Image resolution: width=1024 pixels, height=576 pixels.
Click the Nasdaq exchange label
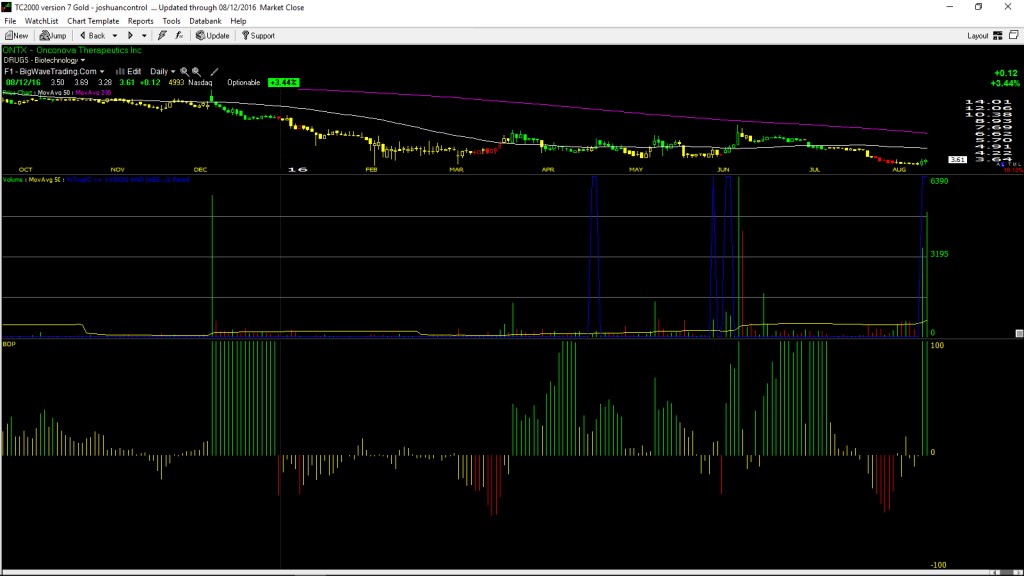coord(200,83)
